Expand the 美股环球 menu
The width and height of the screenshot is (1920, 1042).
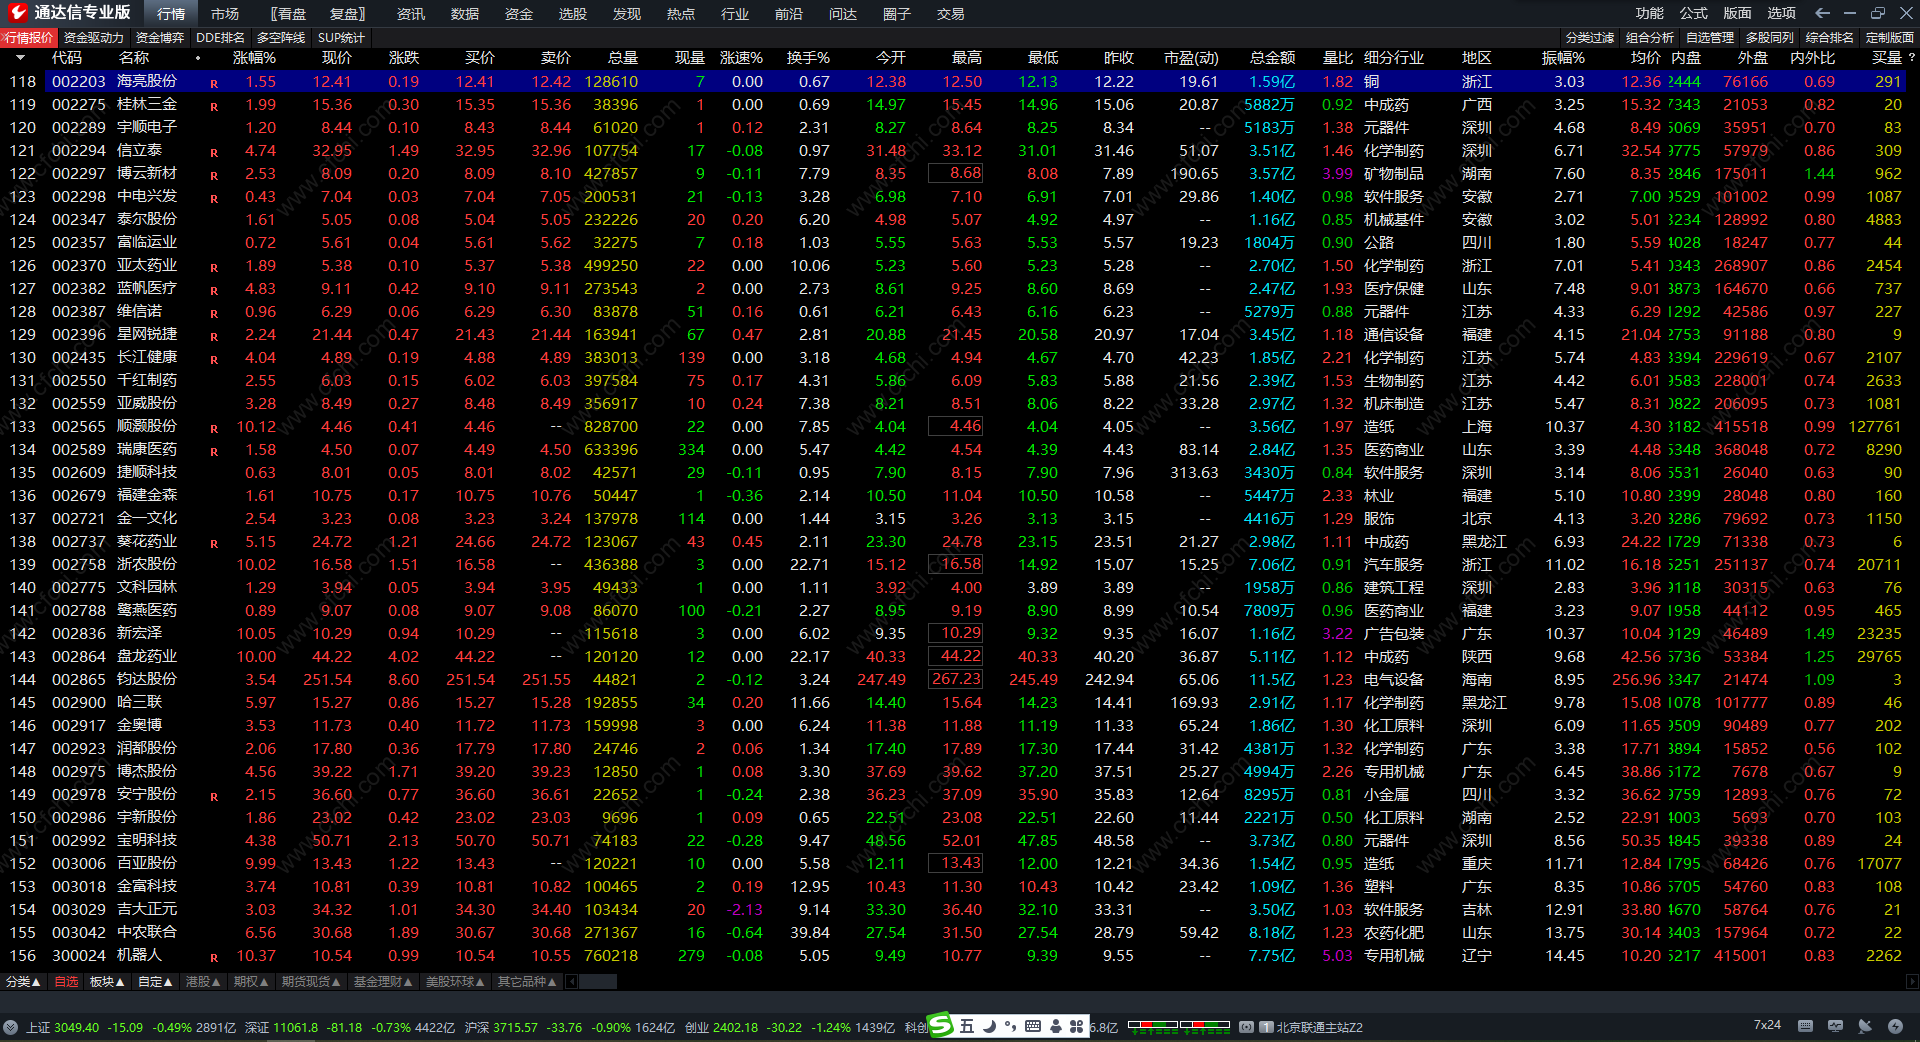[455, 982]
